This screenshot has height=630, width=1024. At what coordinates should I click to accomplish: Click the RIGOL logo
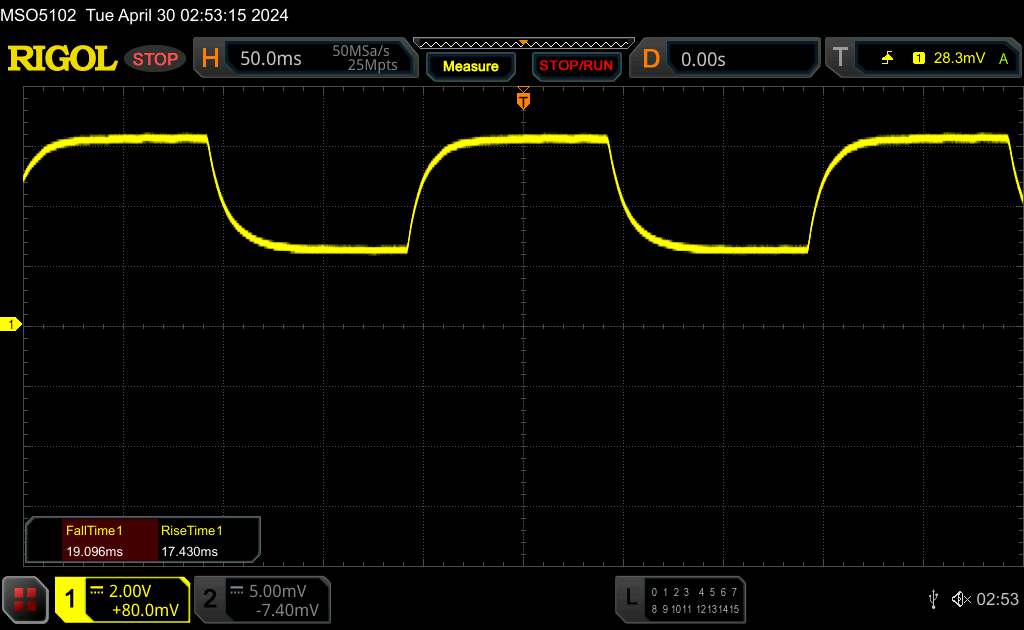(x=62, y=59)
